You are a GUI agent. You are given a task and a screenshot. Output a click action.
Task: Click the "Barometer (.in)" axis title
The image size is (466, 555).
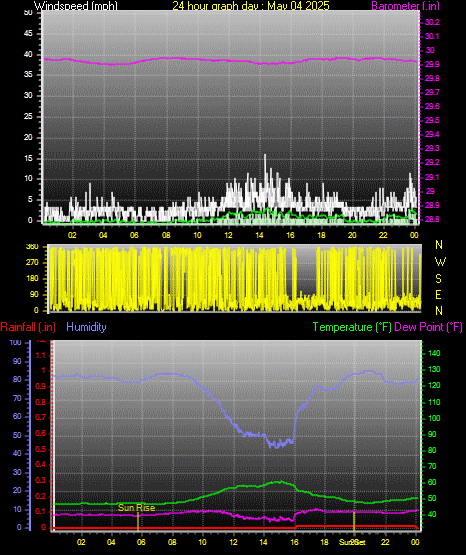pos(405,6)
